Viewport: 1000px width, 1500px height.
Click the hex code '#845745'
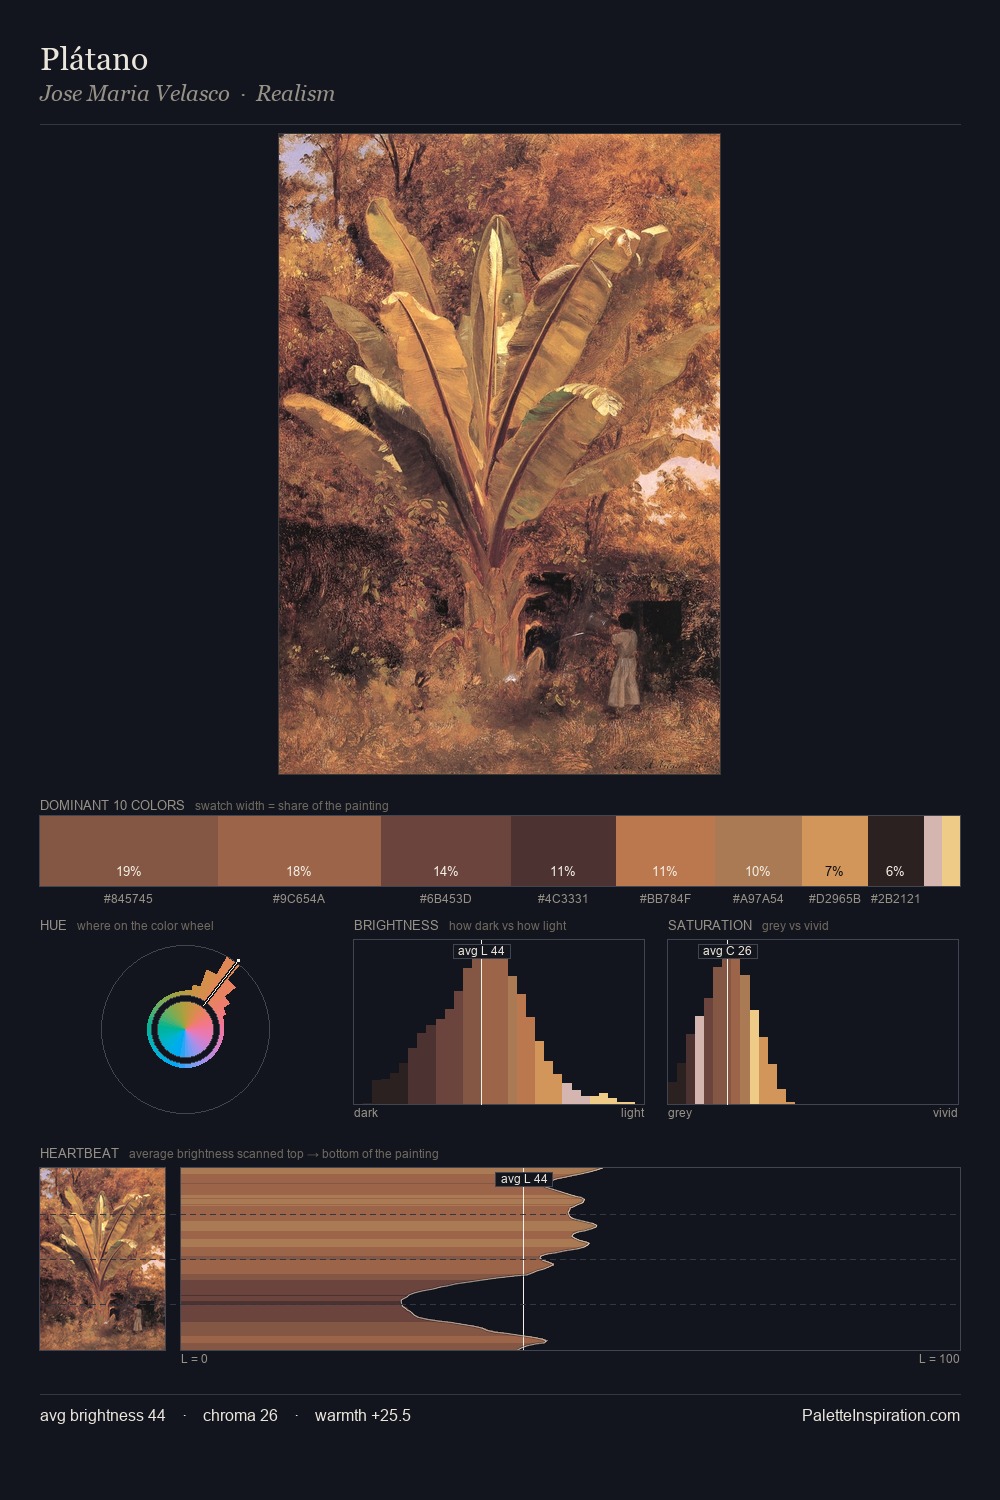click(128, 899)
